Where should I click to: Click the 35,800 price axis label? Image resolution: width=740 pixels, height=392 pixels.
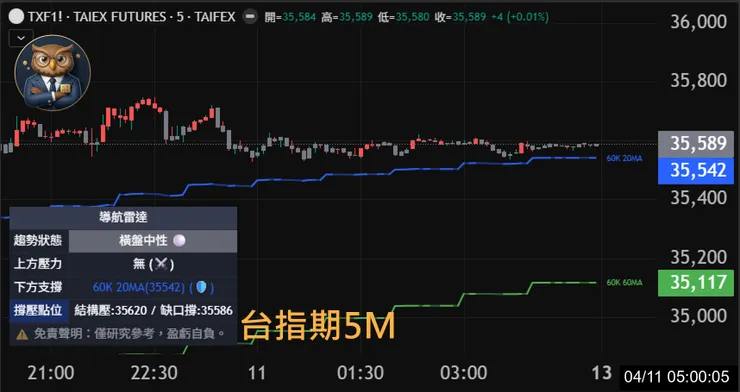(698, 81)
